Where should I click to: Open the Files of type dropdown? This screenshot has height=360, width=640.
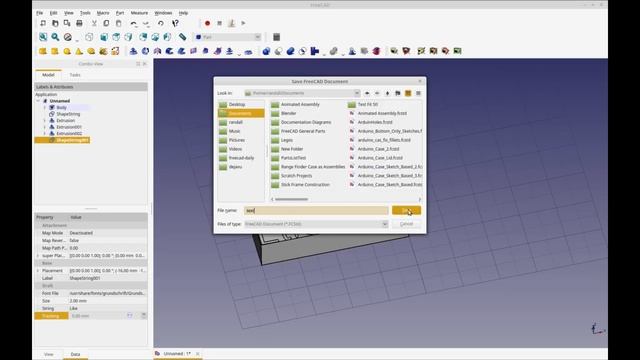(384, 224)
